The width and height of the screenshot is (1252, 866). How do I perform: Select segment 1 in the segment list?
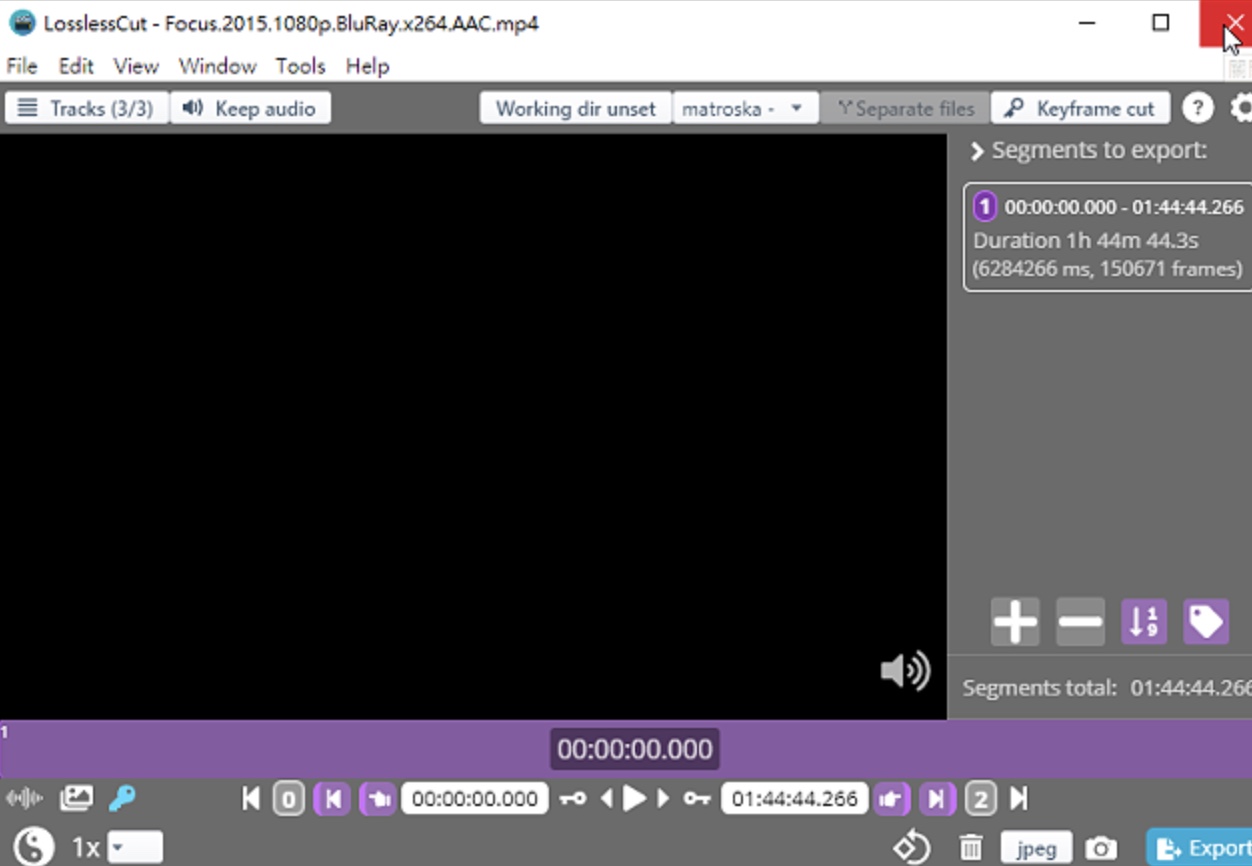click(x=1108, y=237)
